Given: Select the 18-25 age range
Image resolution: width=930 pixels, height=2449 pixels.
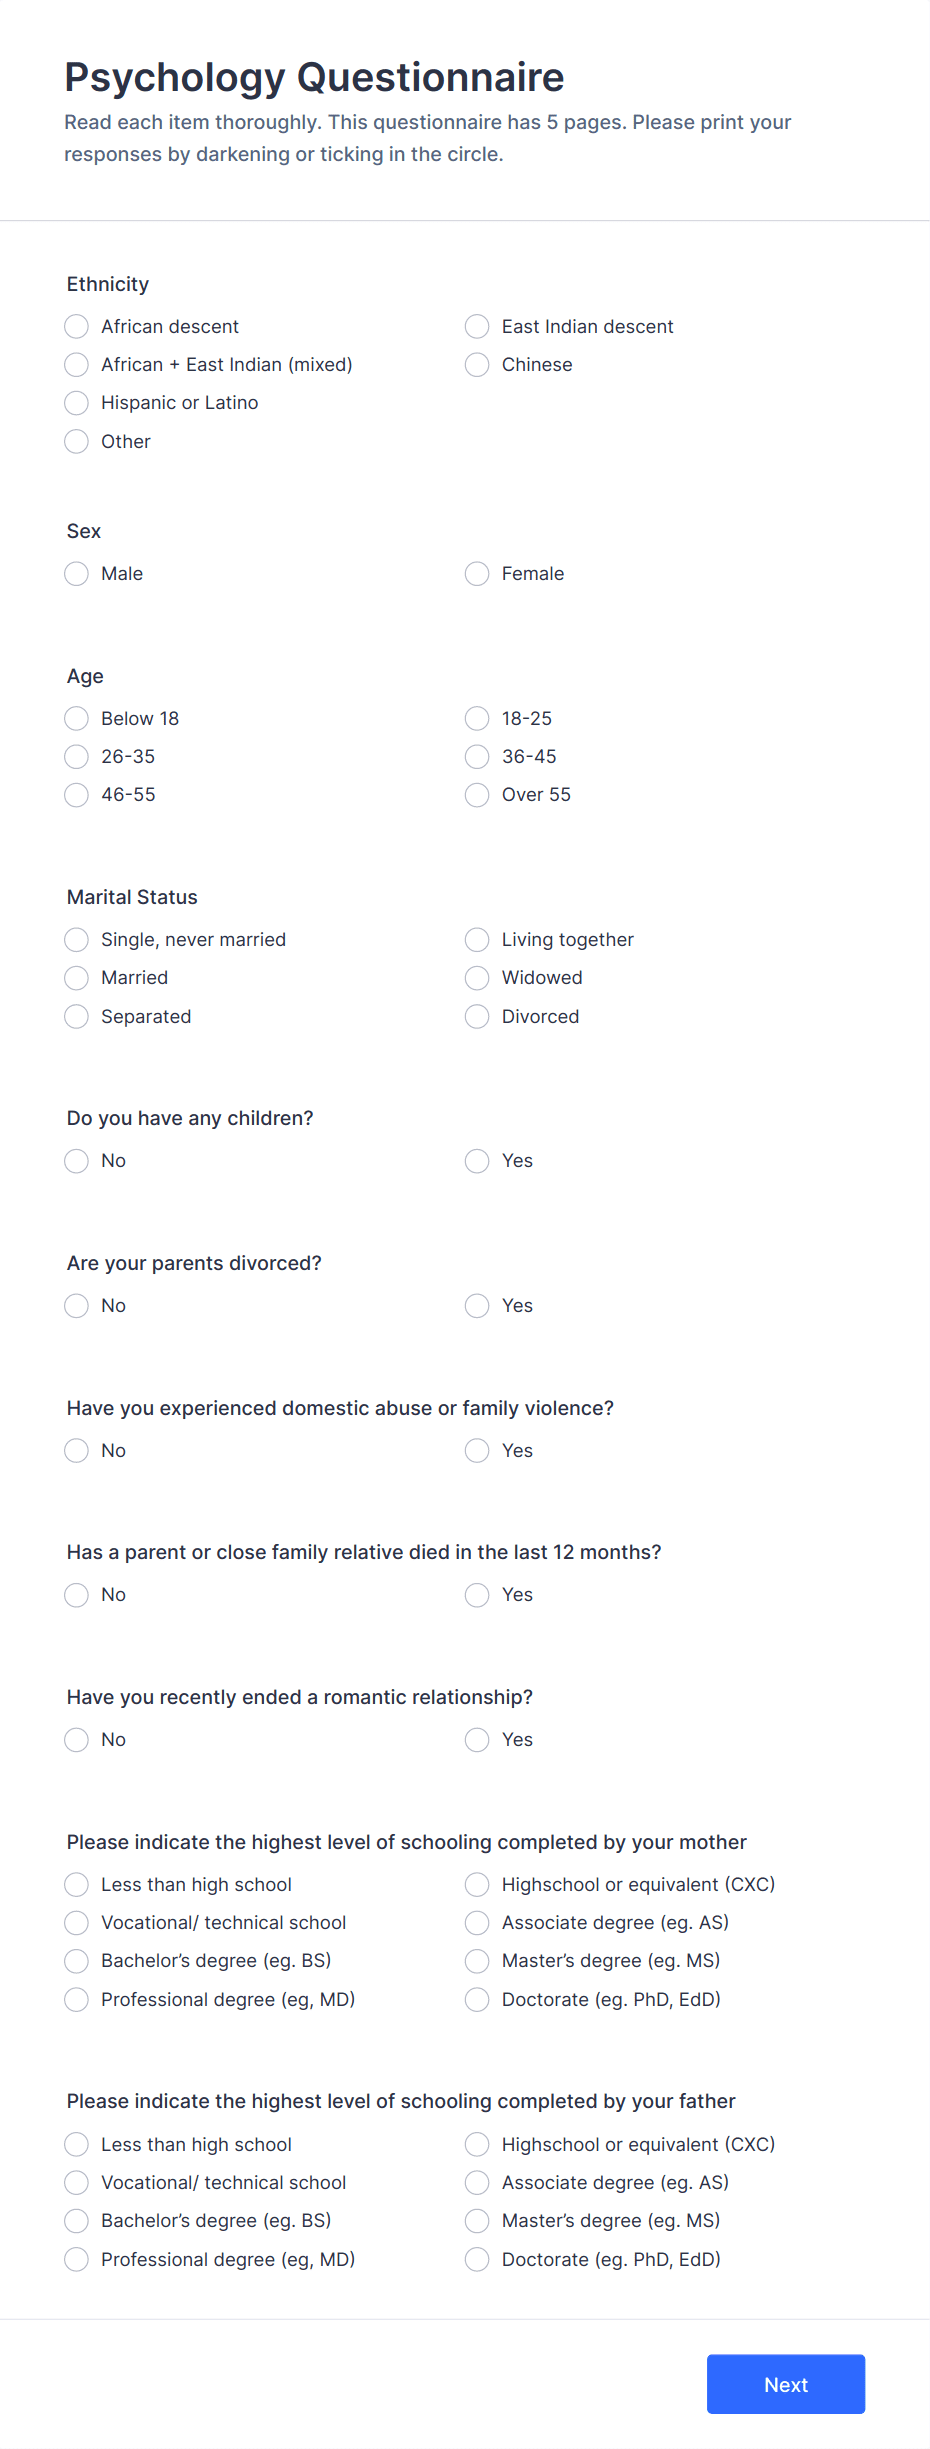Looking at the screenshot, I should (x=477, y=718).
